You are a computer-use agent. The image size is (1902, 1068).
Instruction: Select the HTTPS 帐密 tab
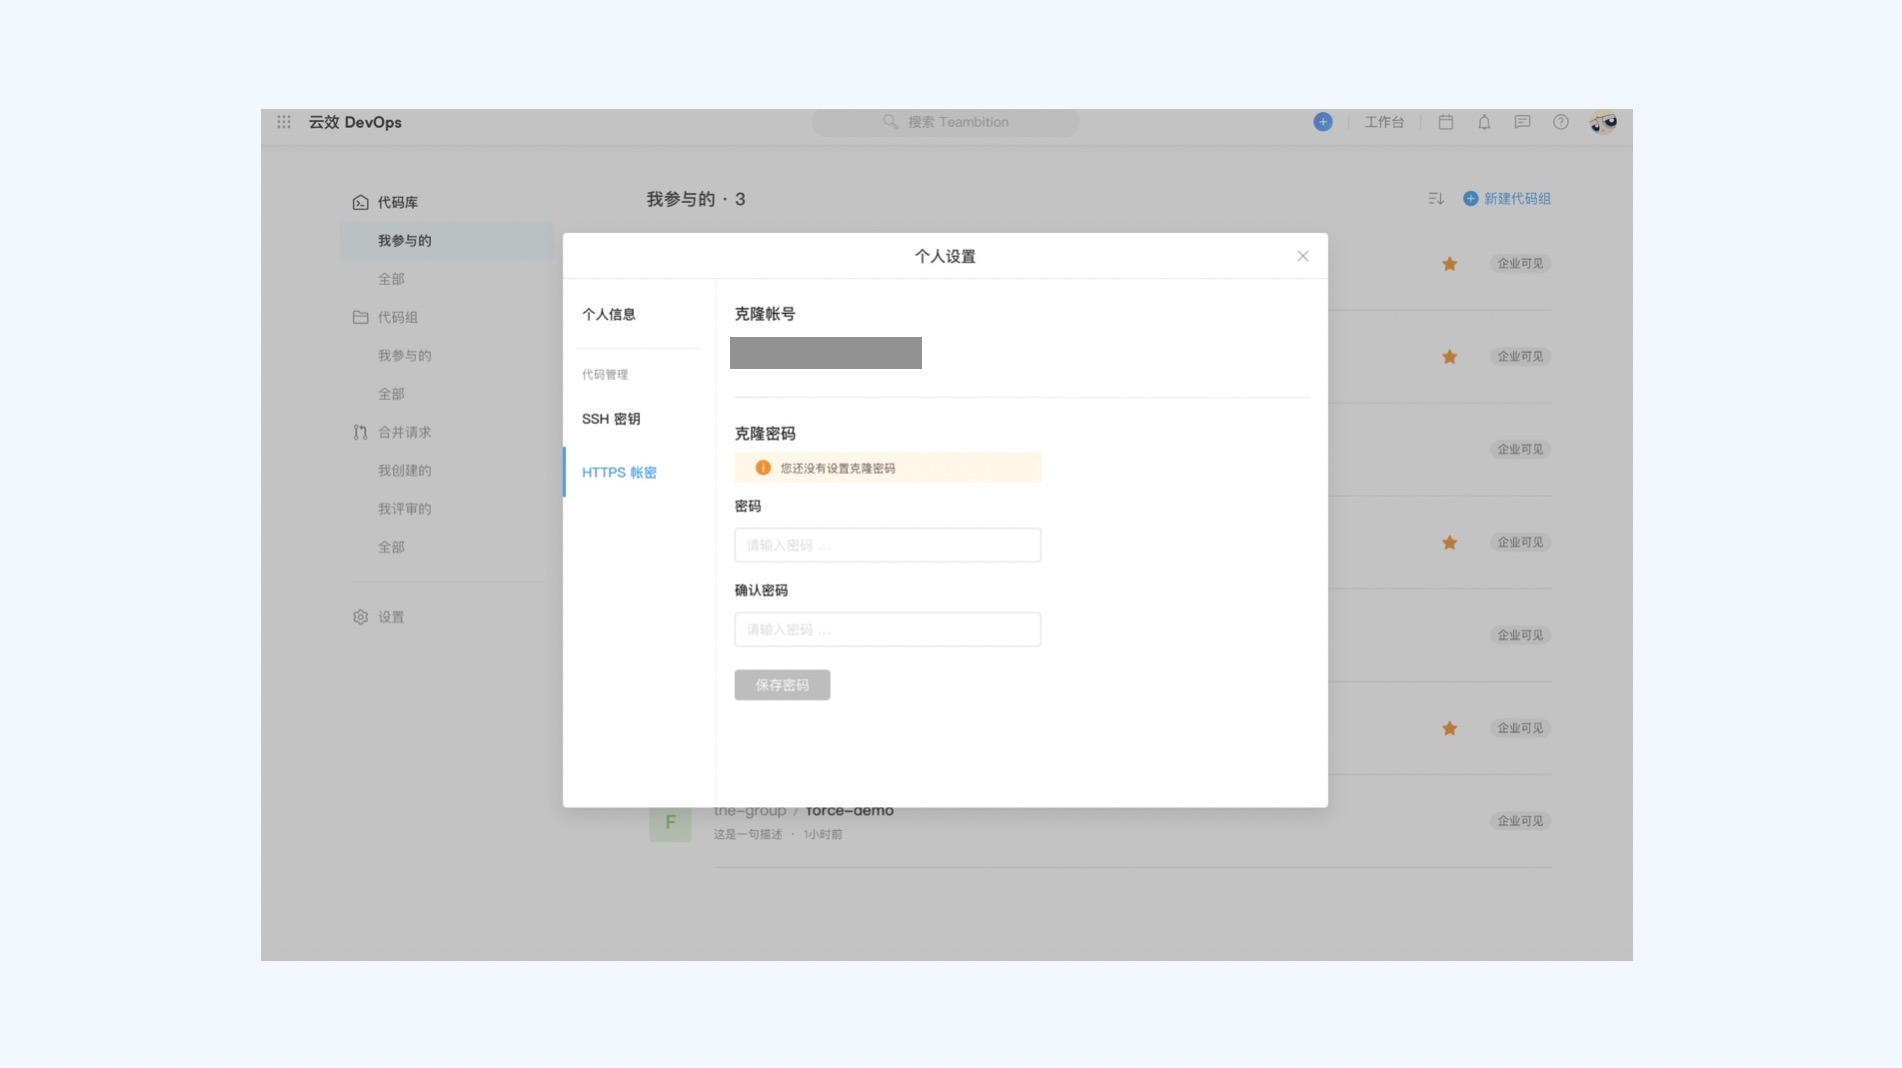619,472
